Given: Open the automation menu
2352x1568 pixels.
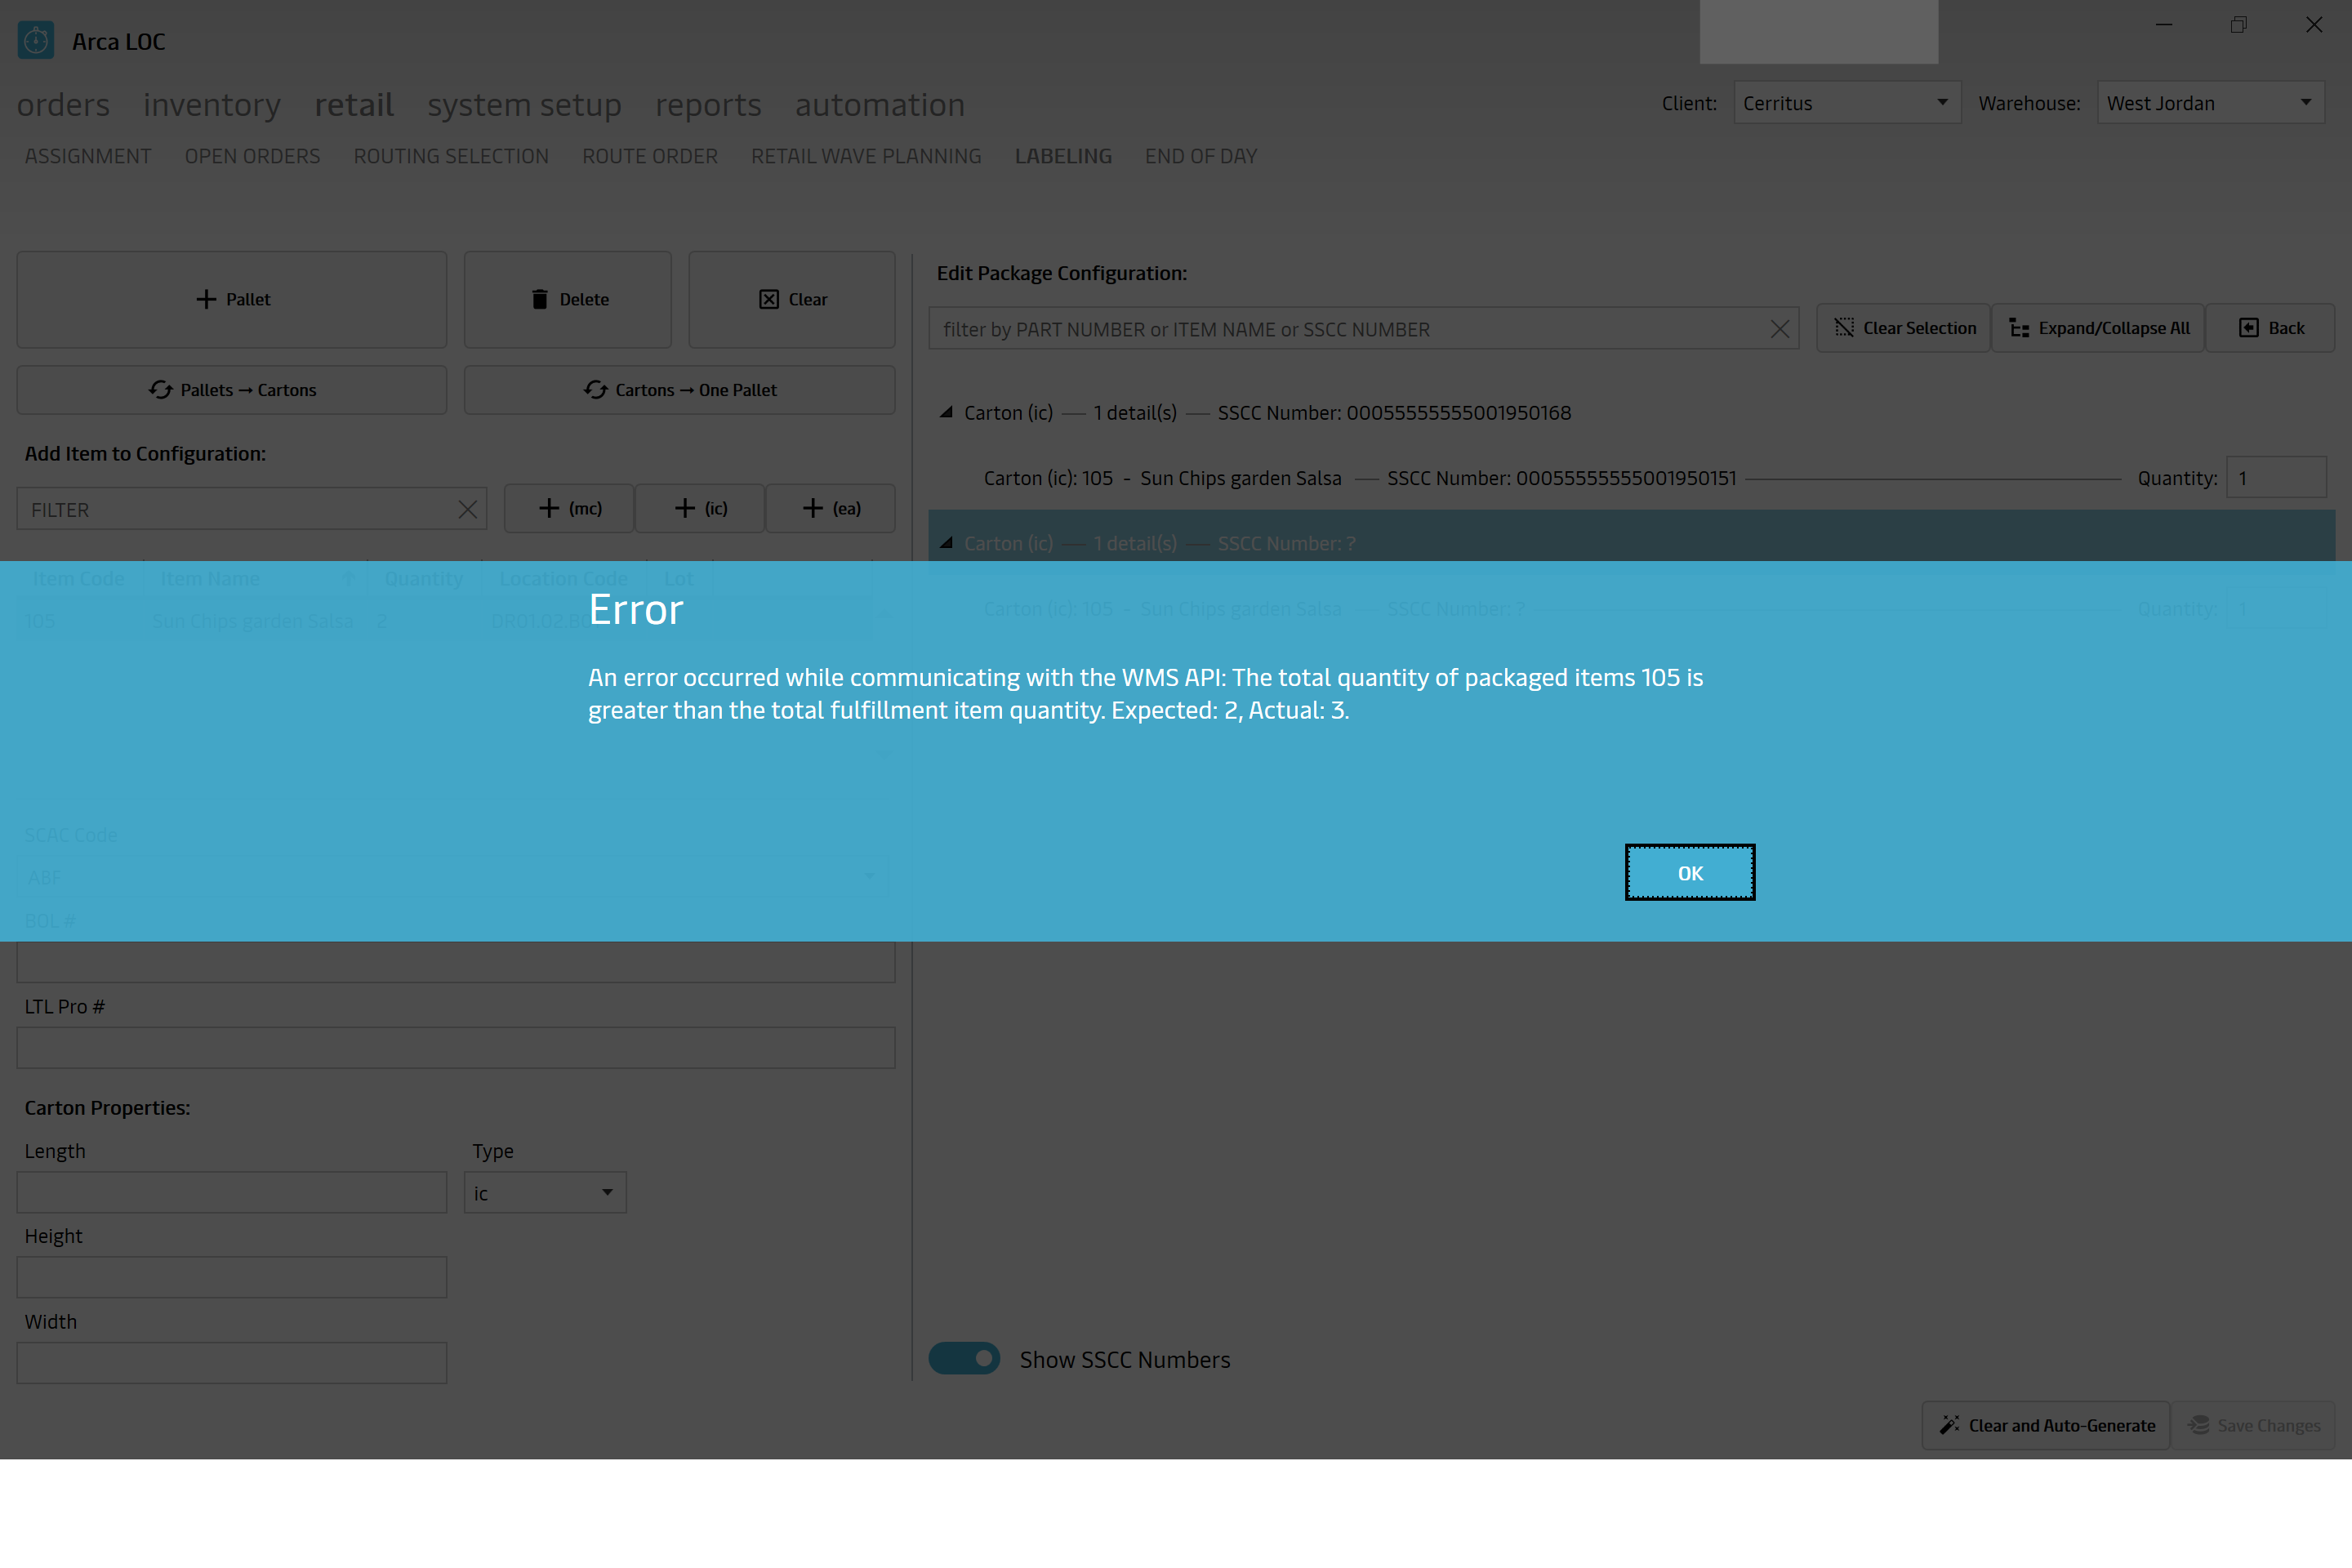Looking at the screenshot, I should tap(880, 105).
